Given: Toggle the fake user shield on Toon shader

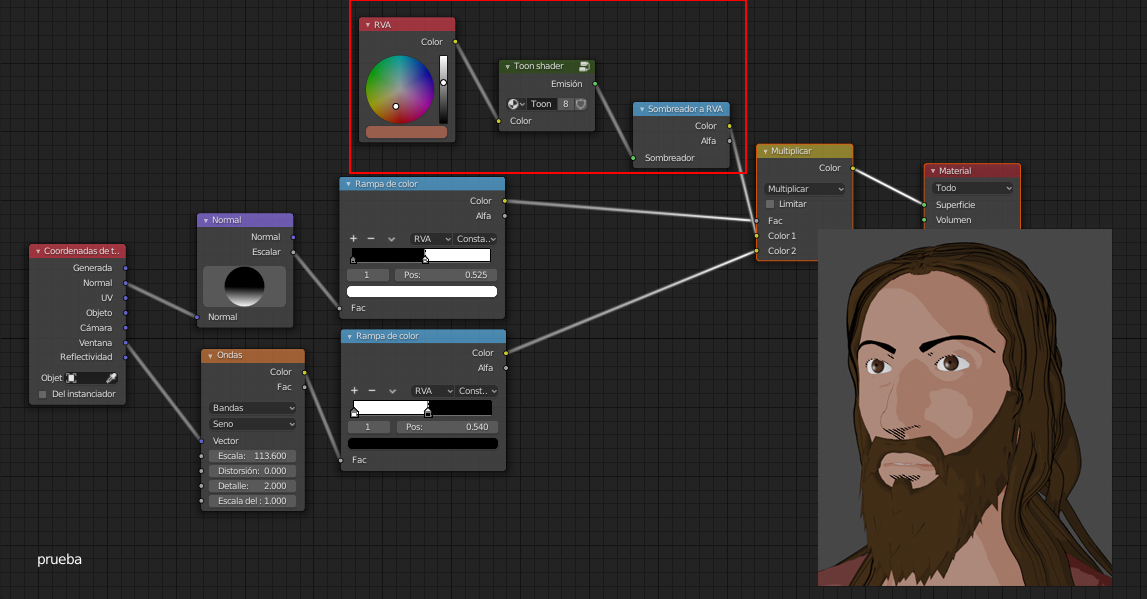Looking at the screenshot, I should [x=580, y=103].
